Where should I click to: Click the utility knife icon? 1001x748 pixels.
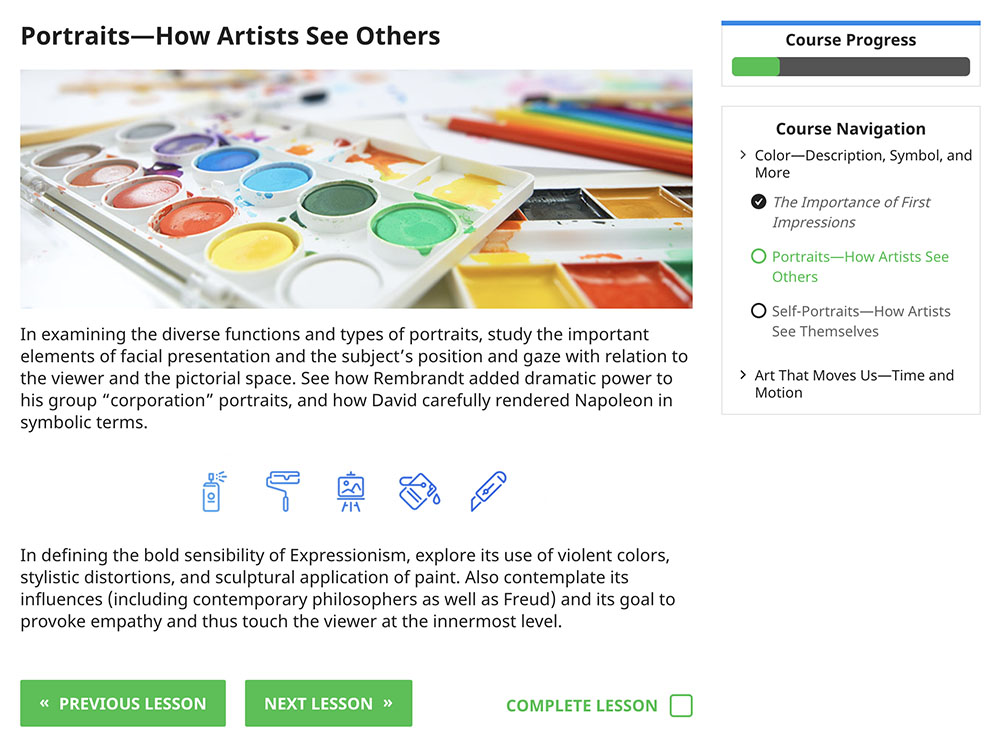(x=488, y=491)
